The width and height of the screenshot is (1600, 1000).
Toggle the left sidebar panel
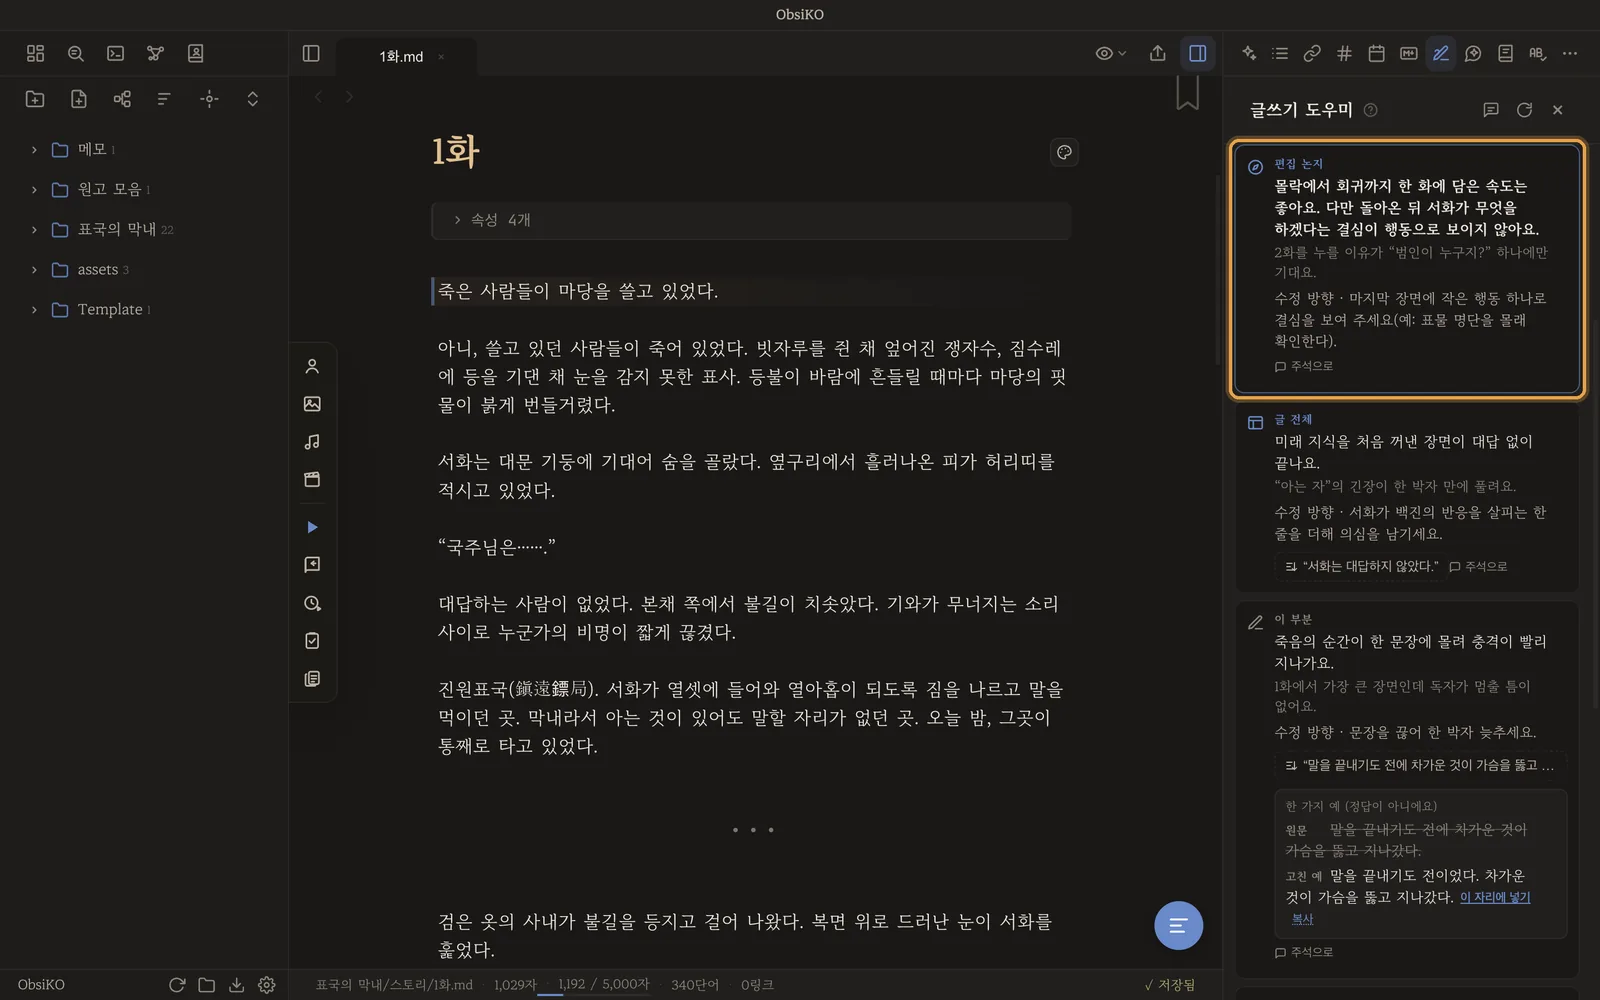coord(311,54)
